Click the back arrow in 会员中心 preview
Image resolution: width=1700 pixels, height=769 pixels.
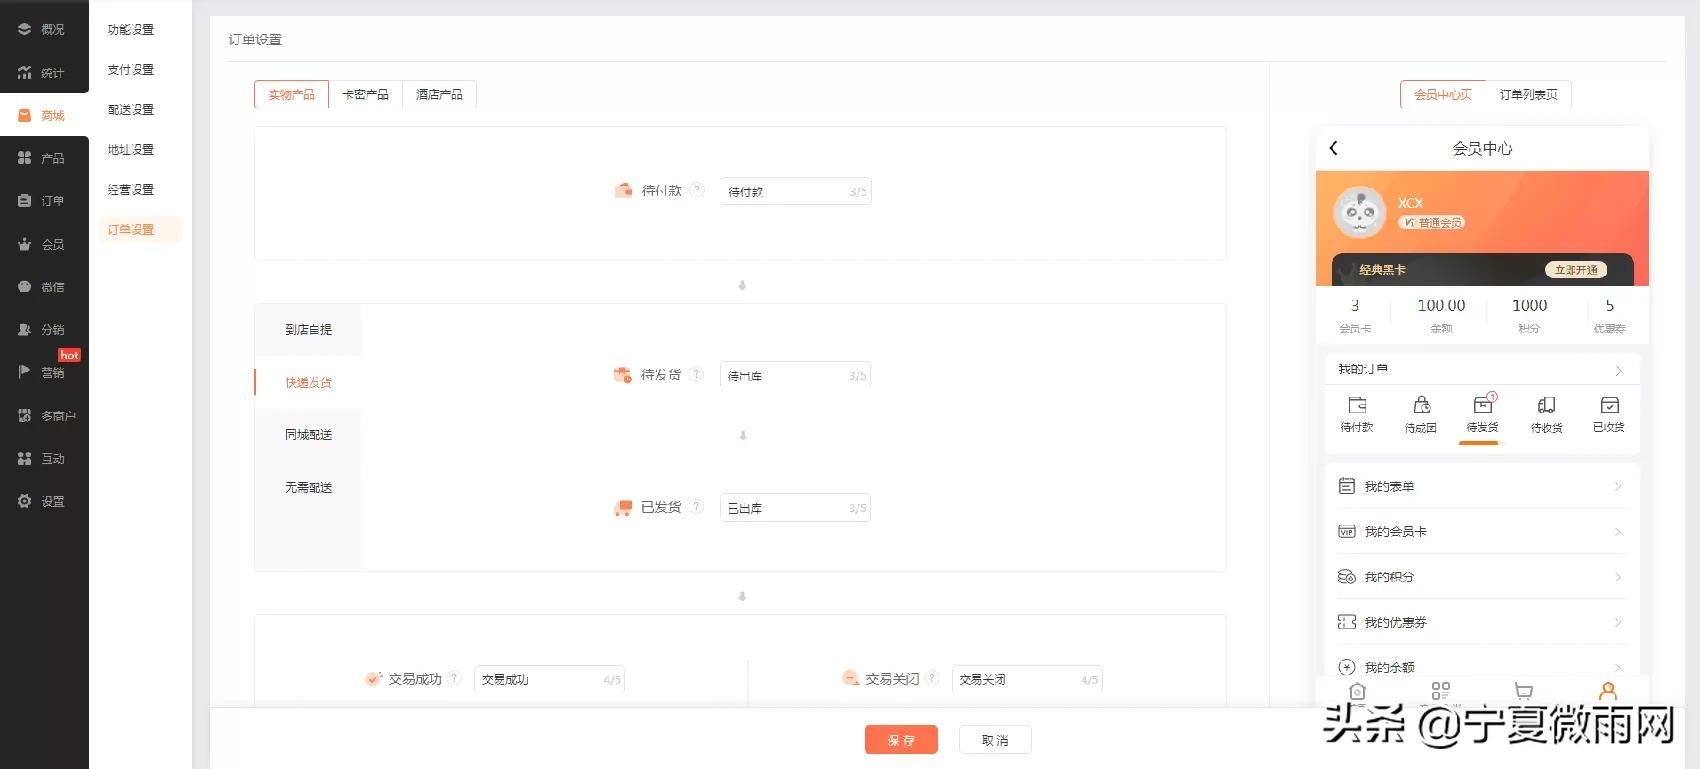pos(1333,148)
